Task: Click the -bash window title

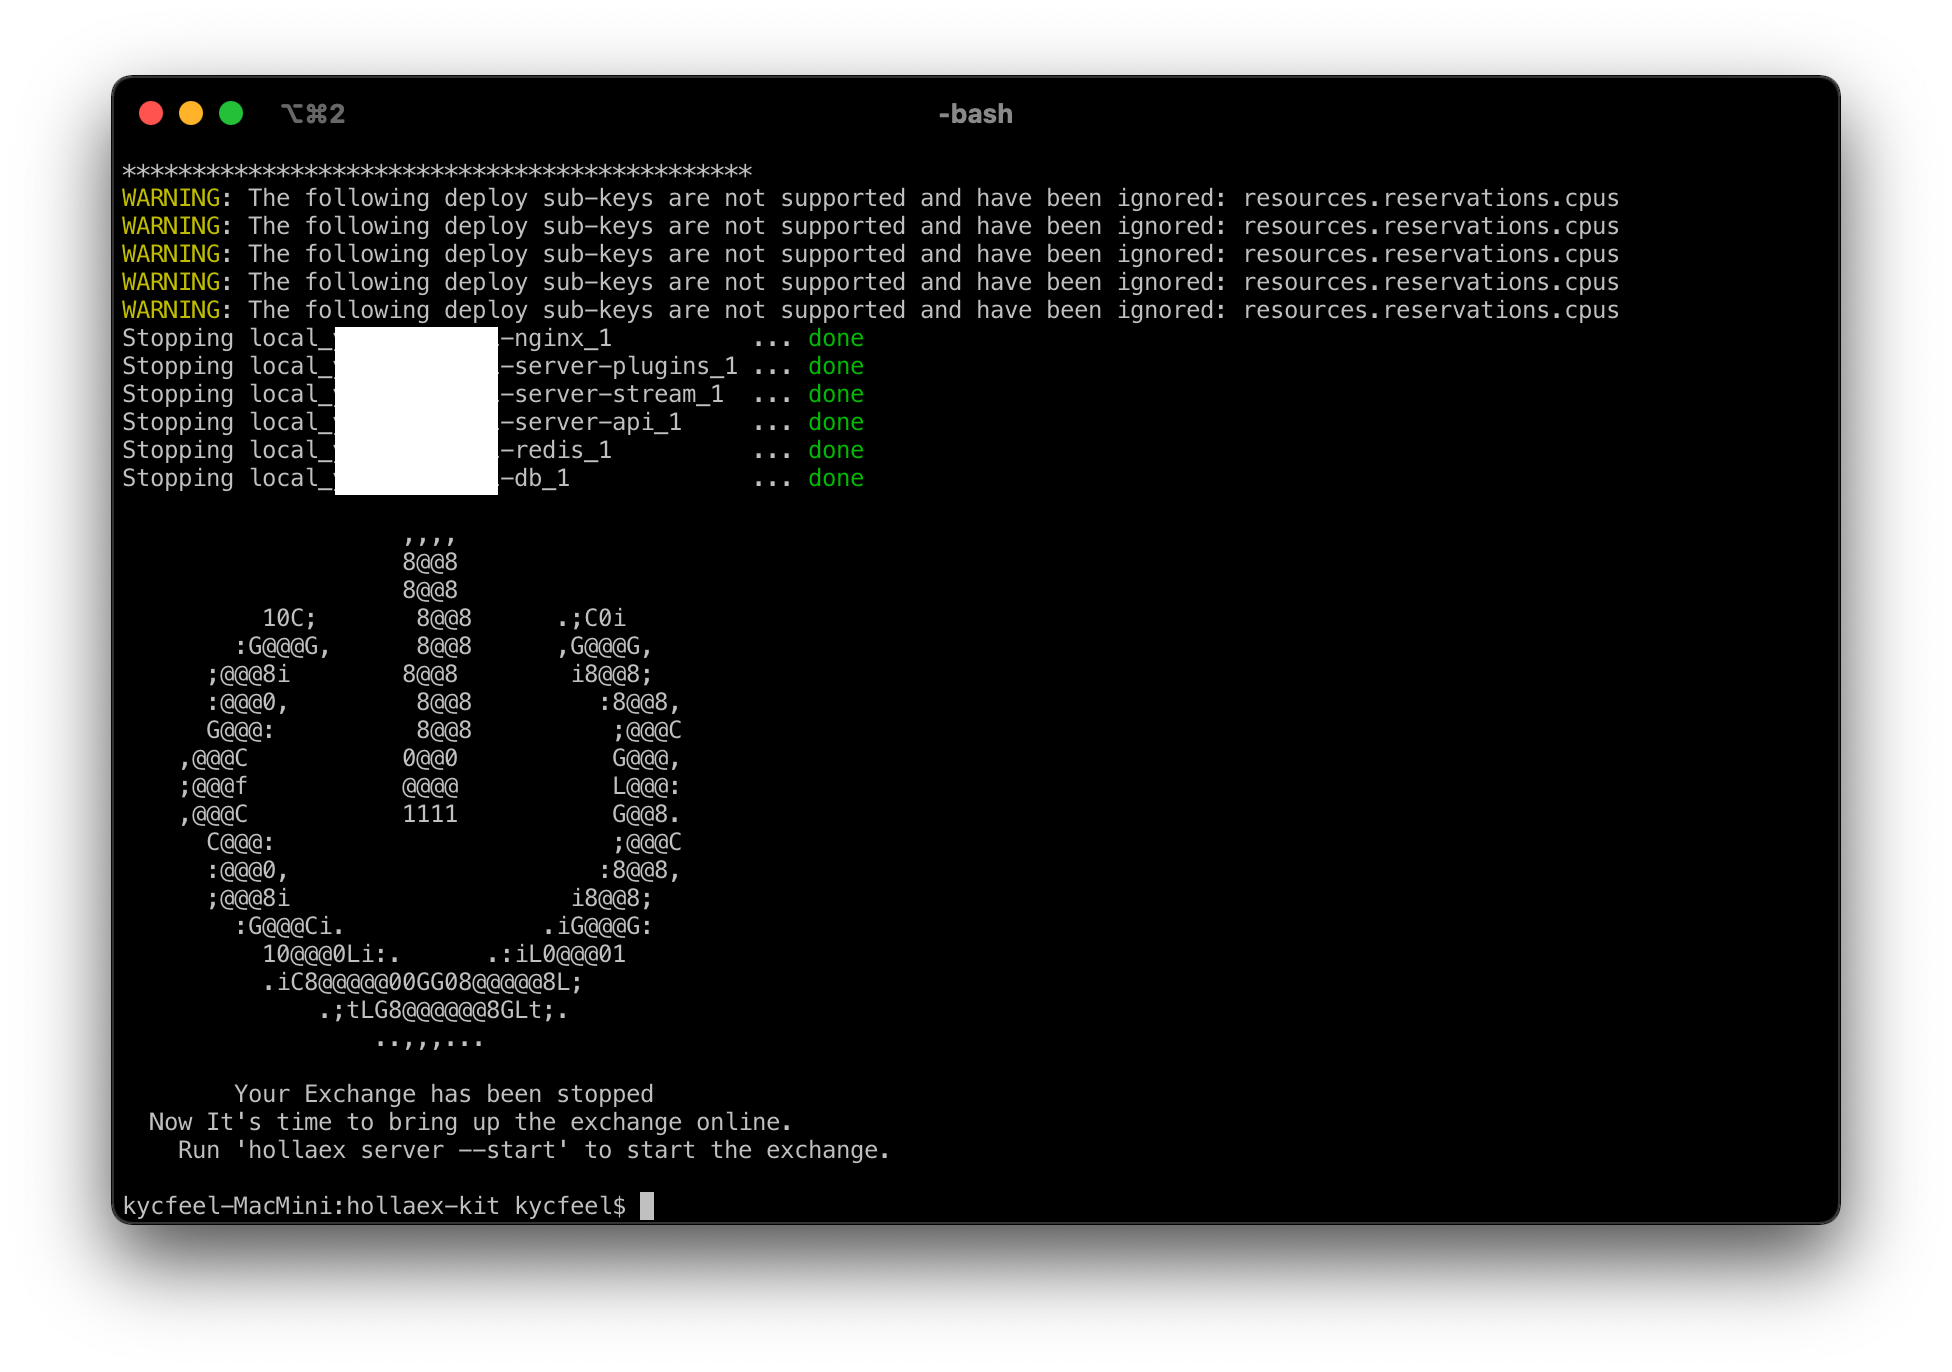Action: tap(975, 114)
